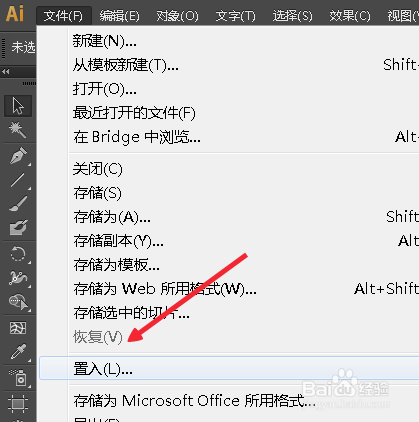Collapse the tools panel double-arrow
Viewport: 419px width, 422px height.
click(x=6, y=71)
